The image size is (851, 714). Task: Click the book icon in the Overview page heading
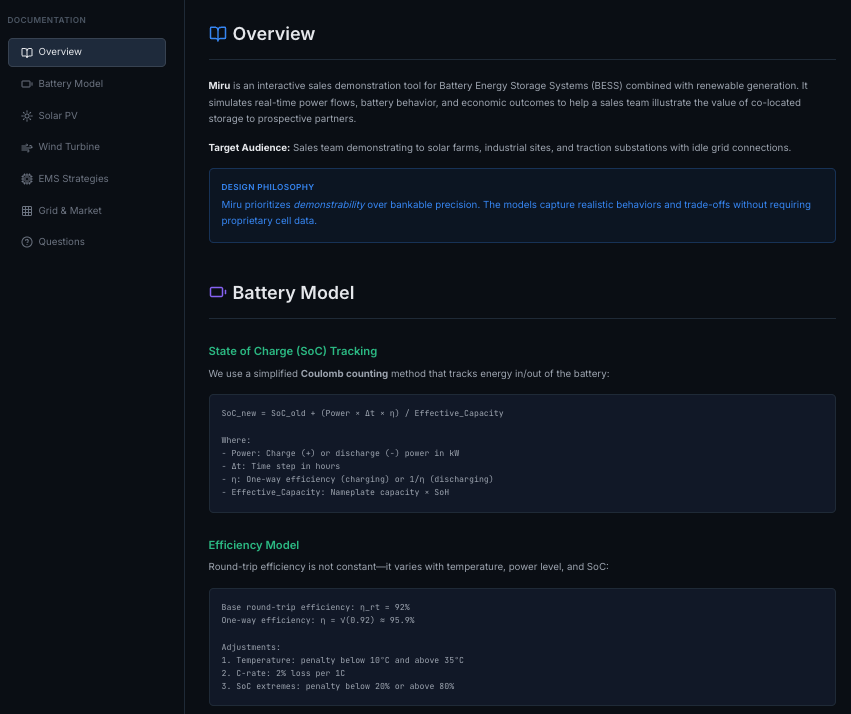(x=217, y=33)
